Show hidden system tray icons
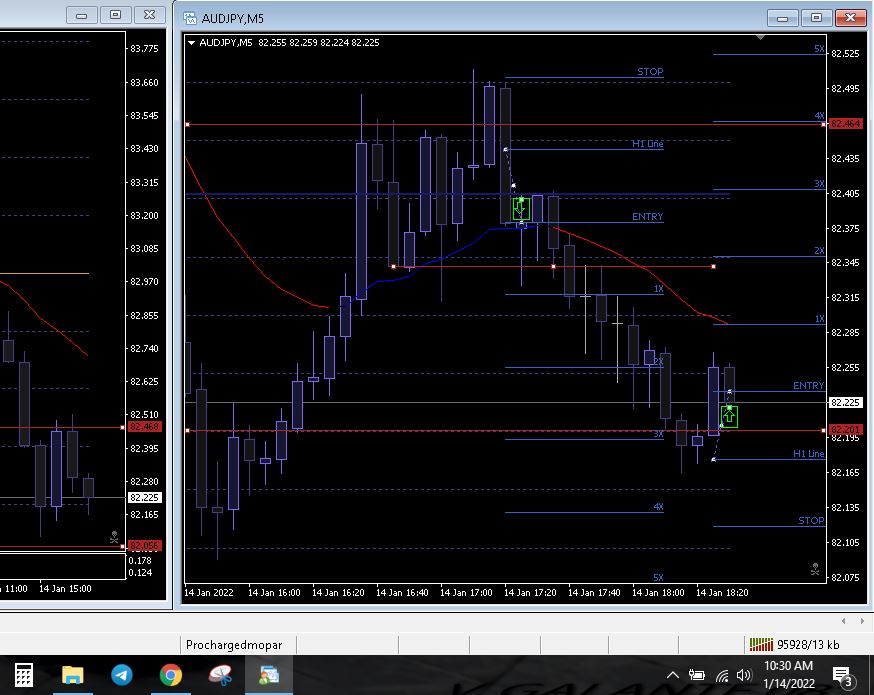This screenshot has height=695, width=874. [673, 675]
